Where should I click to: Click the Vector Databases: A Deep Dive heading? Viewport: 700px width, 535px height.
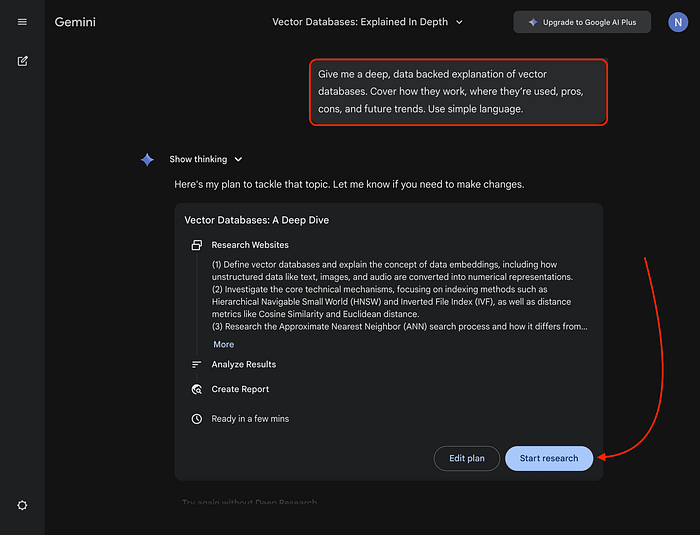[x=257, y=220]
